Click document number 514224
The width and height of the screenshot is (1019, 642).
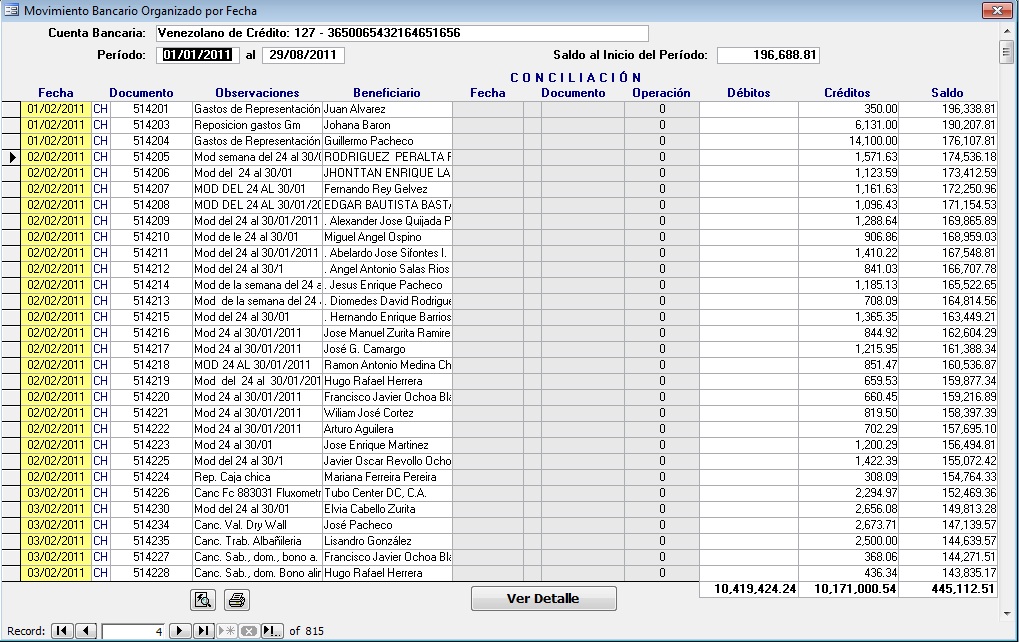click(151, 477)
